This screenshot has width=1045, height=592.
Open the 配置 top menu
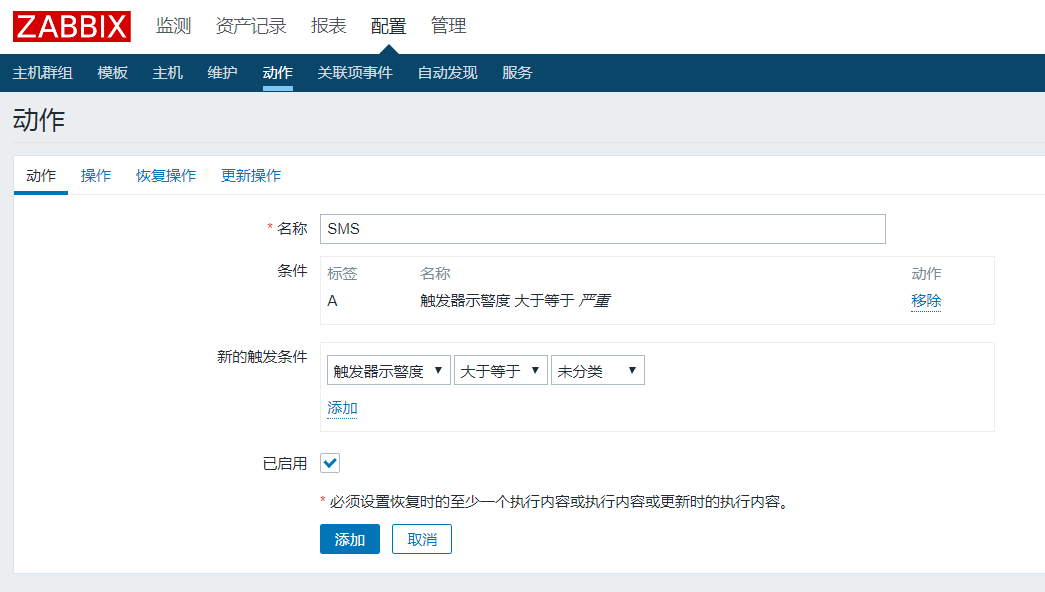click(x=389, y=26)
